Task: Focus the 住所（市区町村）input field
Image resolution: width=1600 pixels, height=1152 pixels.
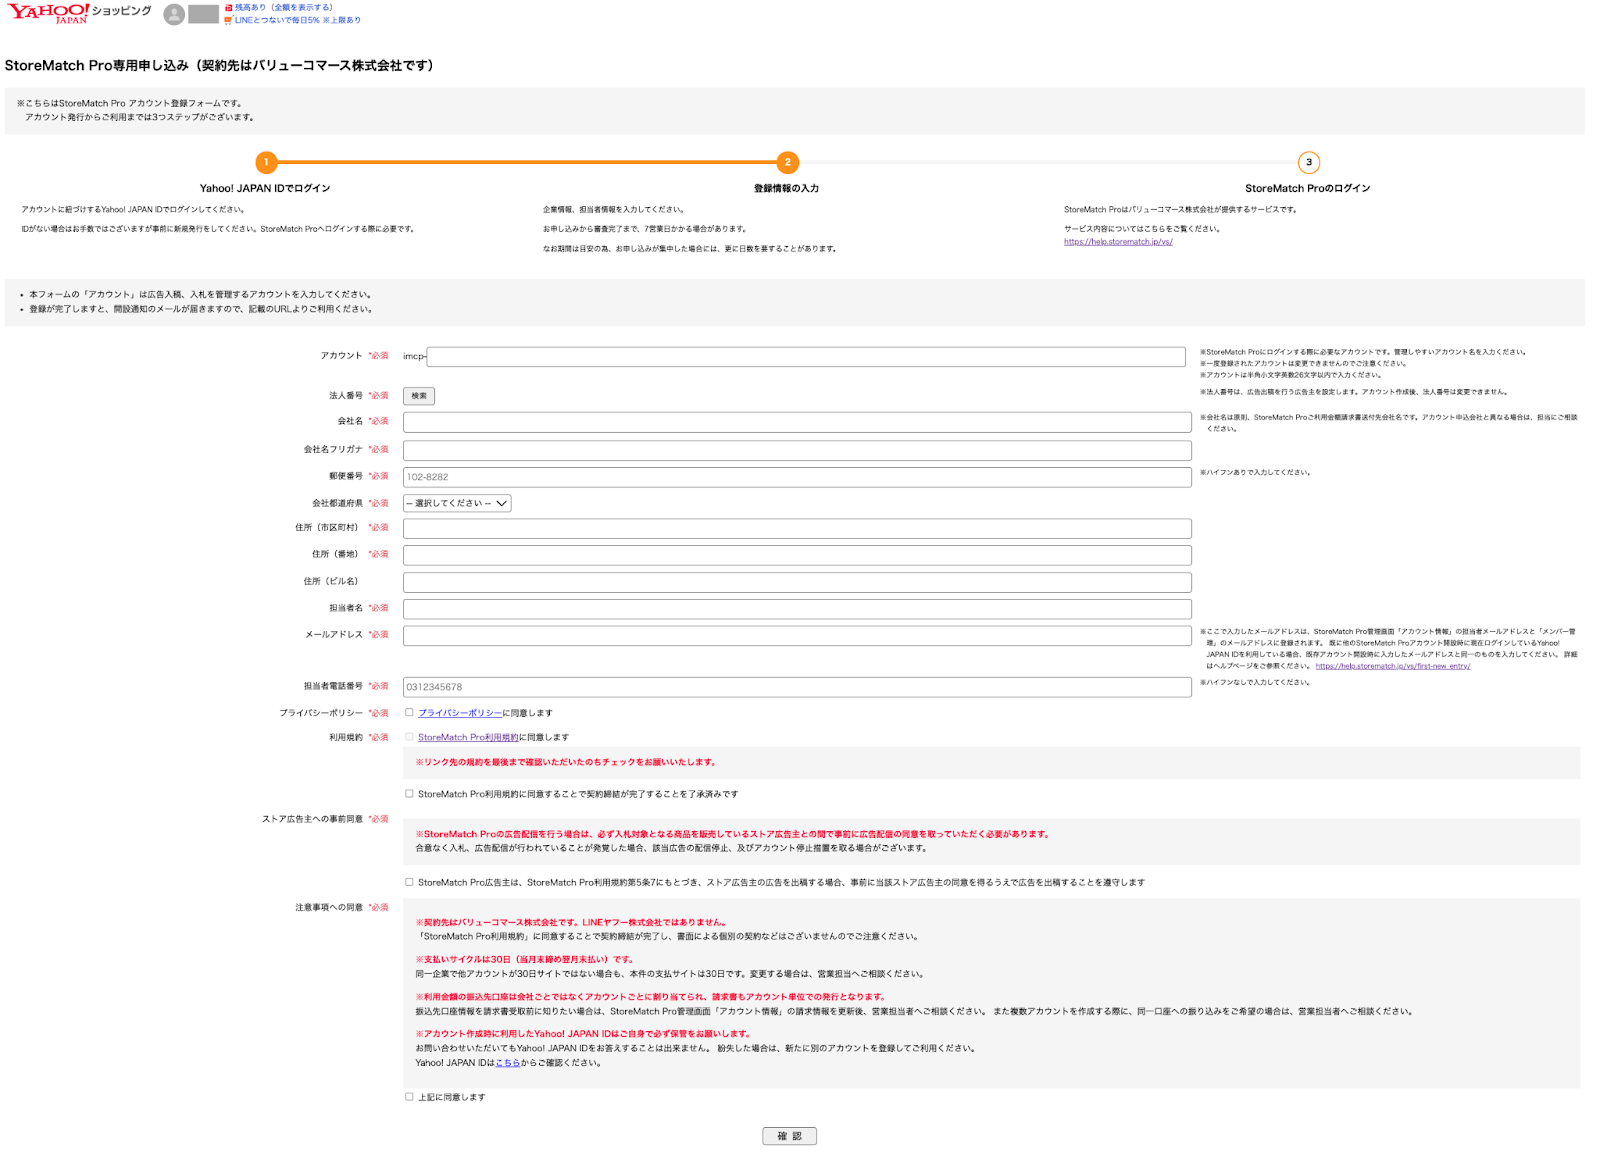Action: tap(797, 528)
